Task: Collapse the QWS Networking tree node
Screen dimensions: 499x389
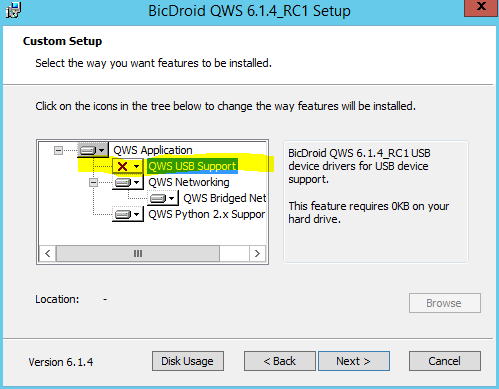Action: pos(93,182)
